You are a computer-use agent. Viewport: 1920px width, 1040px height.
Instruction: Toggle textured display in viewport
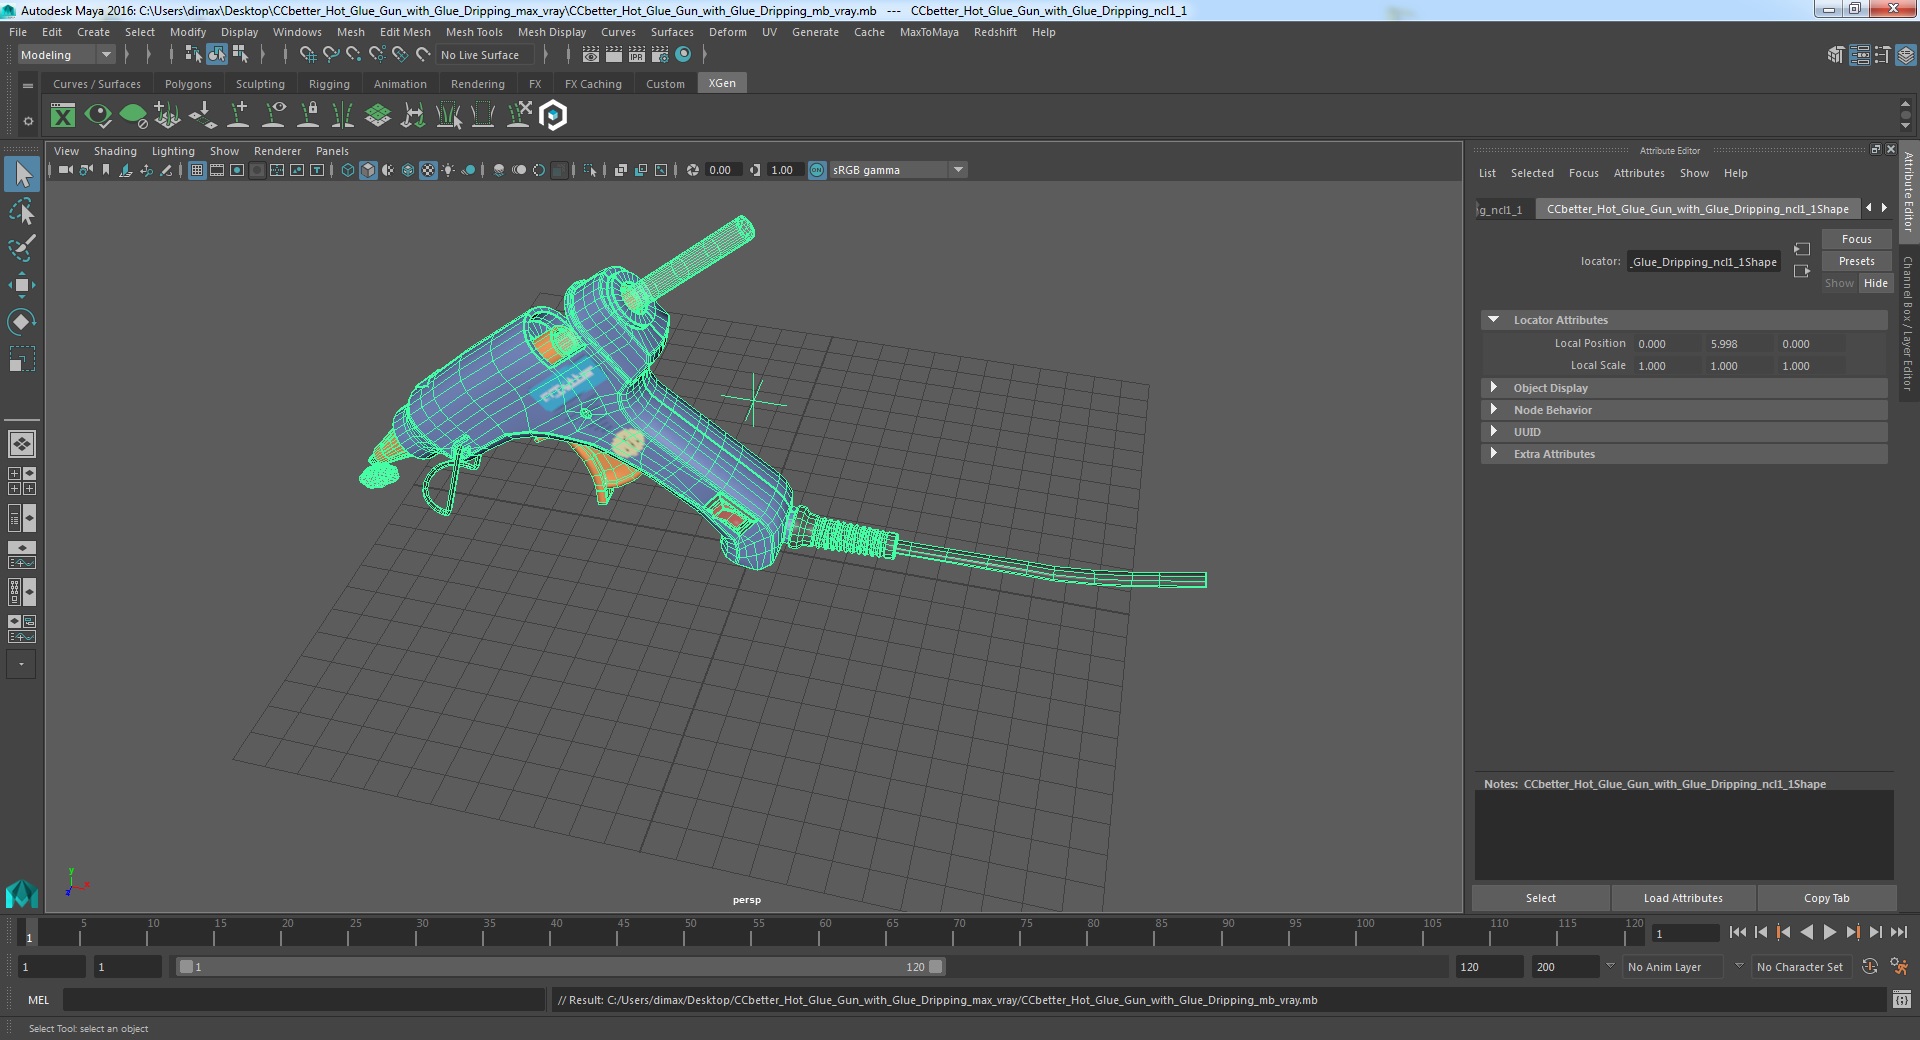pos(428,170)
